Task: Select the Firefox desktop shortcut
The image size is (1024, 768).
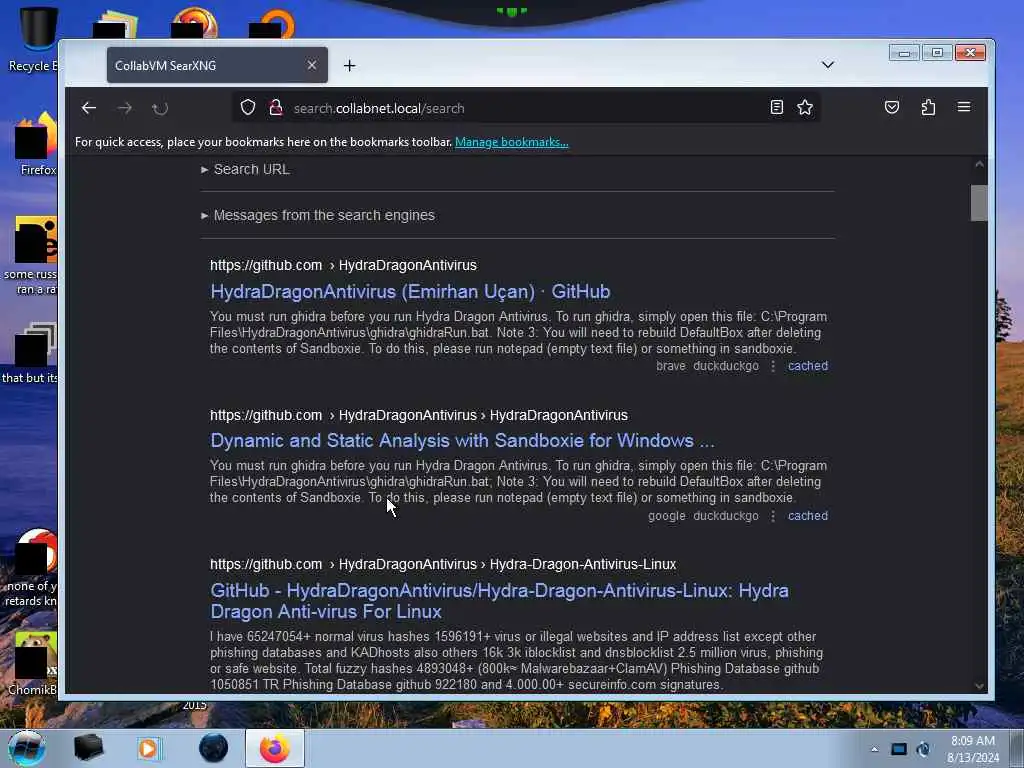Action: point(36,144)
